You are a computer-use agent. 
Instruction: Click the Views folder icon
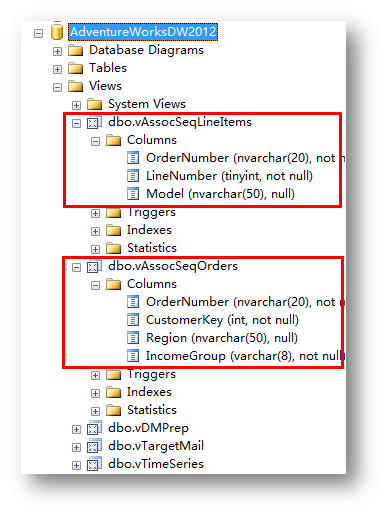(x=75, y=86)
